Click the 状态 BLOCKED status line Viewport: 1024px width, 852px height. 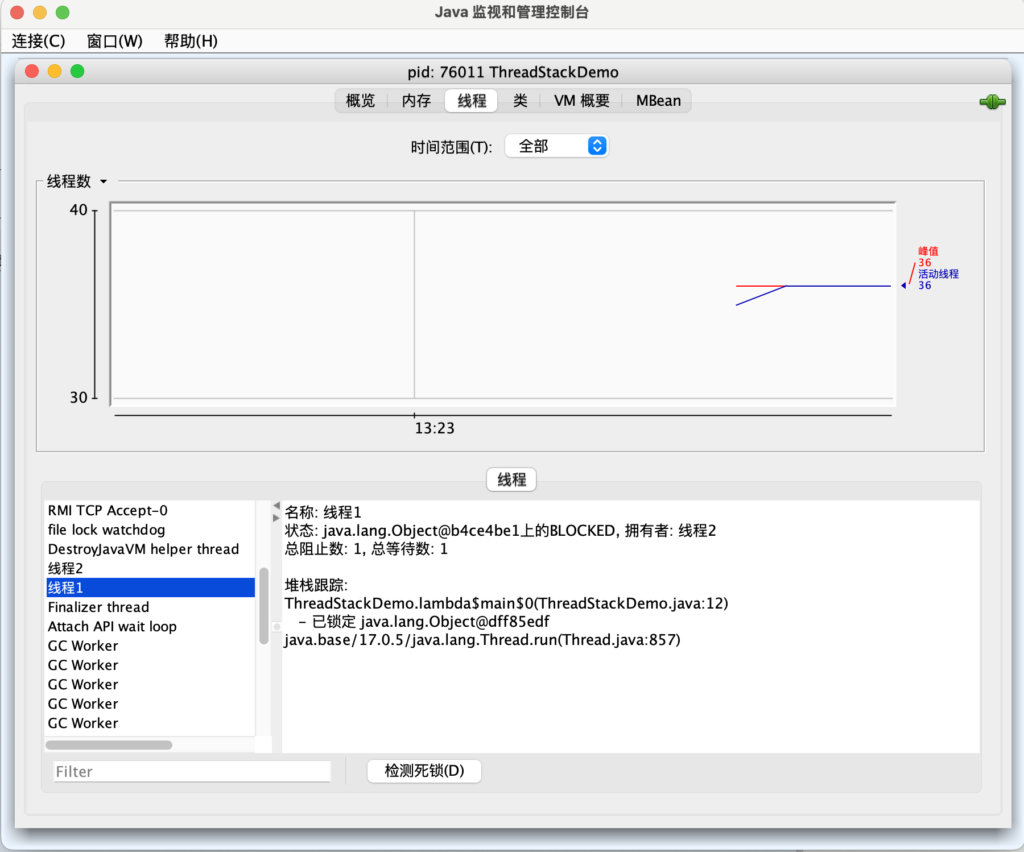click(x=500, y=531)
